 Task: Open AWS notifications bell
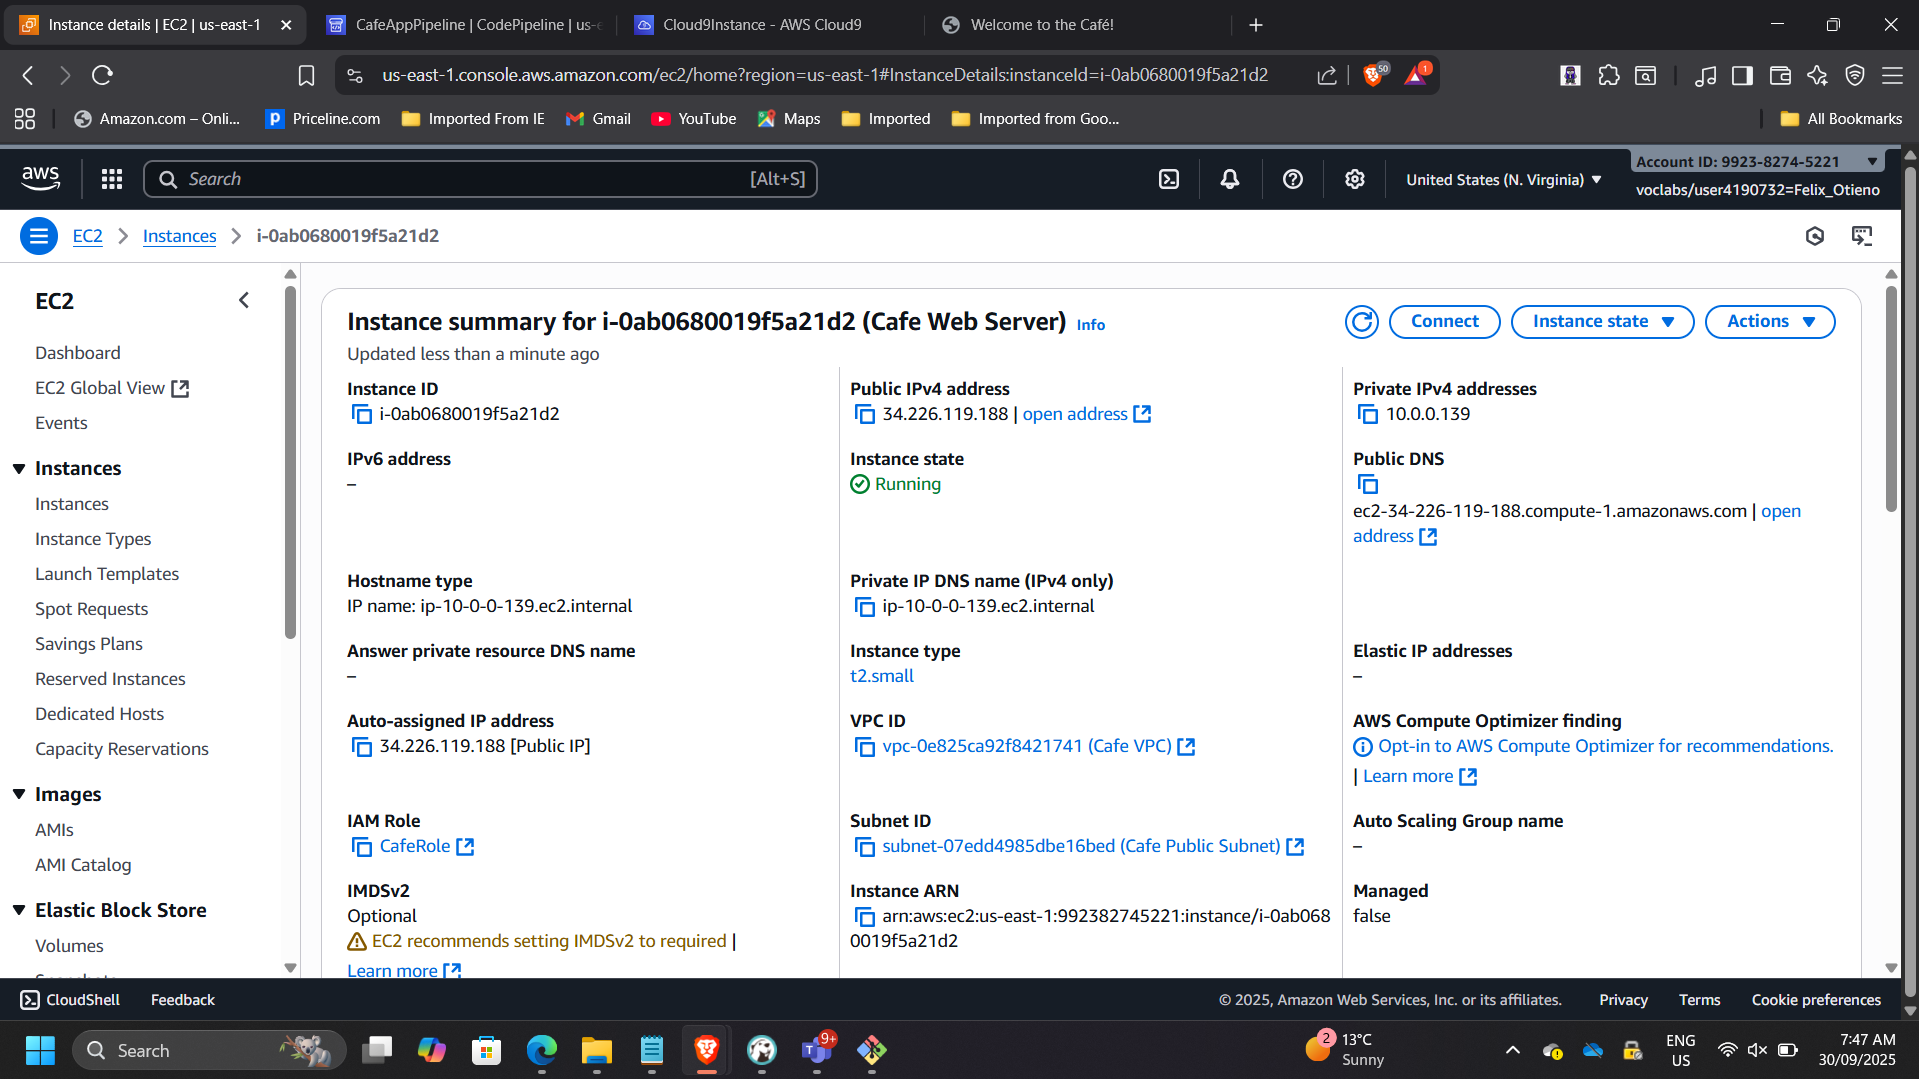pyautogui.click(x=1229, y=179)
